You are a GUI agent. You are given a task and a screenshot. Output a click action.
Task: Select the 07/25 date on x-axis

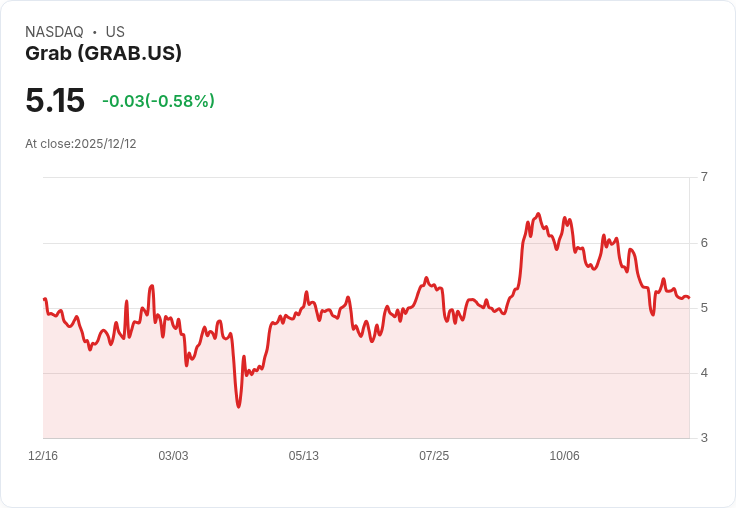434,456
